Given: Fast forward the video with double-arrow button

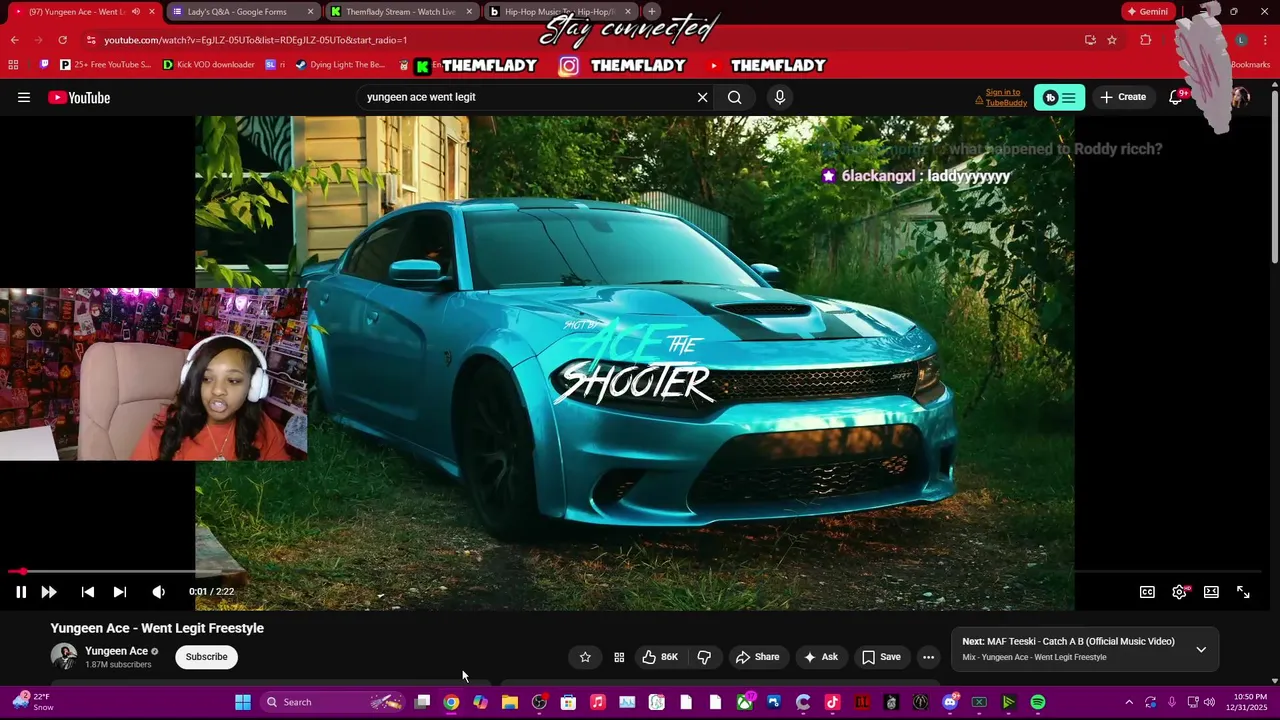Looking at the screenshot, I should click(x=48, y=592).
